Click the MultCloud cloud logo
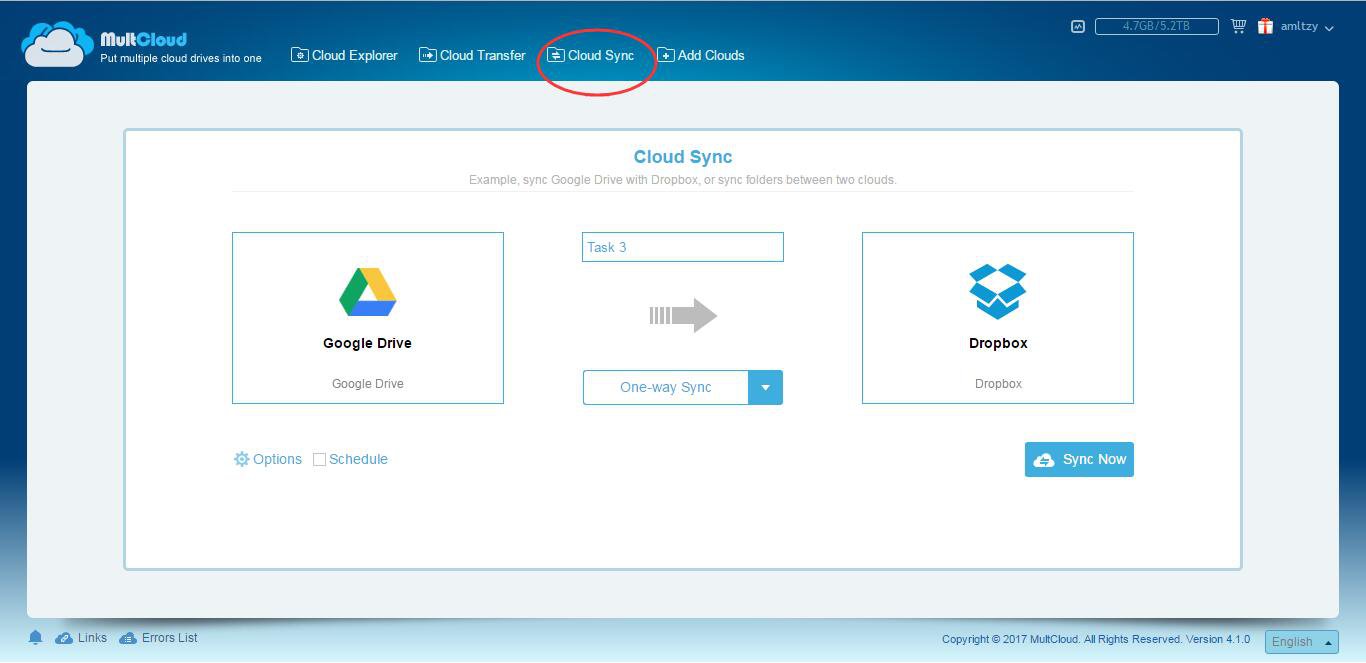This screenshot has width=1366, height=663. pyautogui.click(x=58, y=45)
